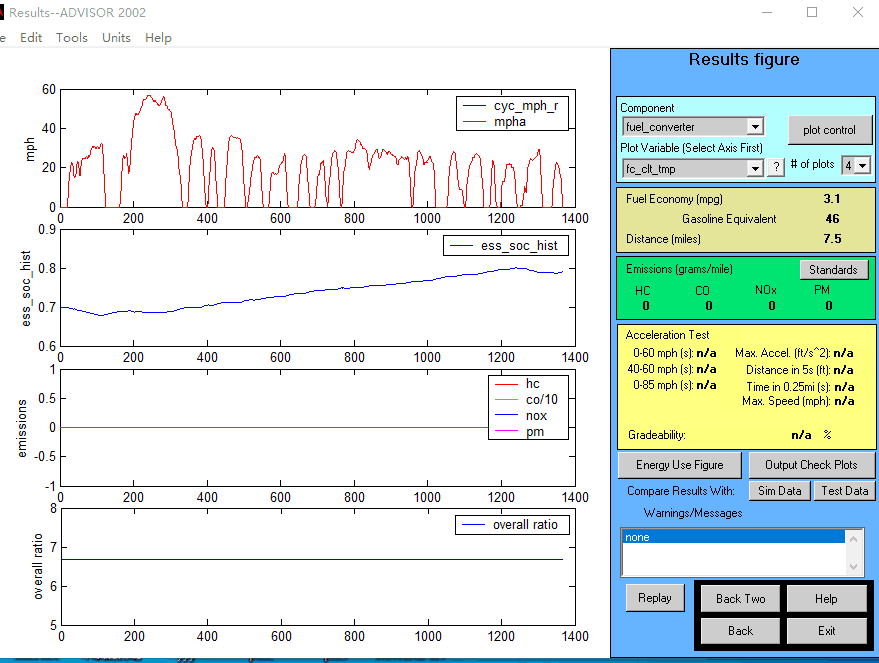Click the ess_soc_hist legend box
This screenshot has height=663, width=879.
tap(506, 245)
